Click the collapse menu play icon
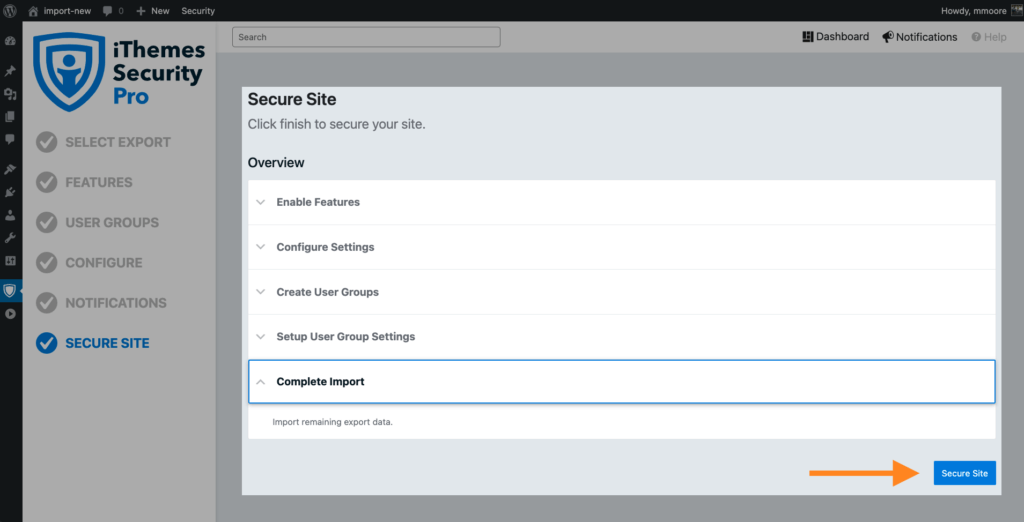This screenshot has height=522, width=1024. 10,314
